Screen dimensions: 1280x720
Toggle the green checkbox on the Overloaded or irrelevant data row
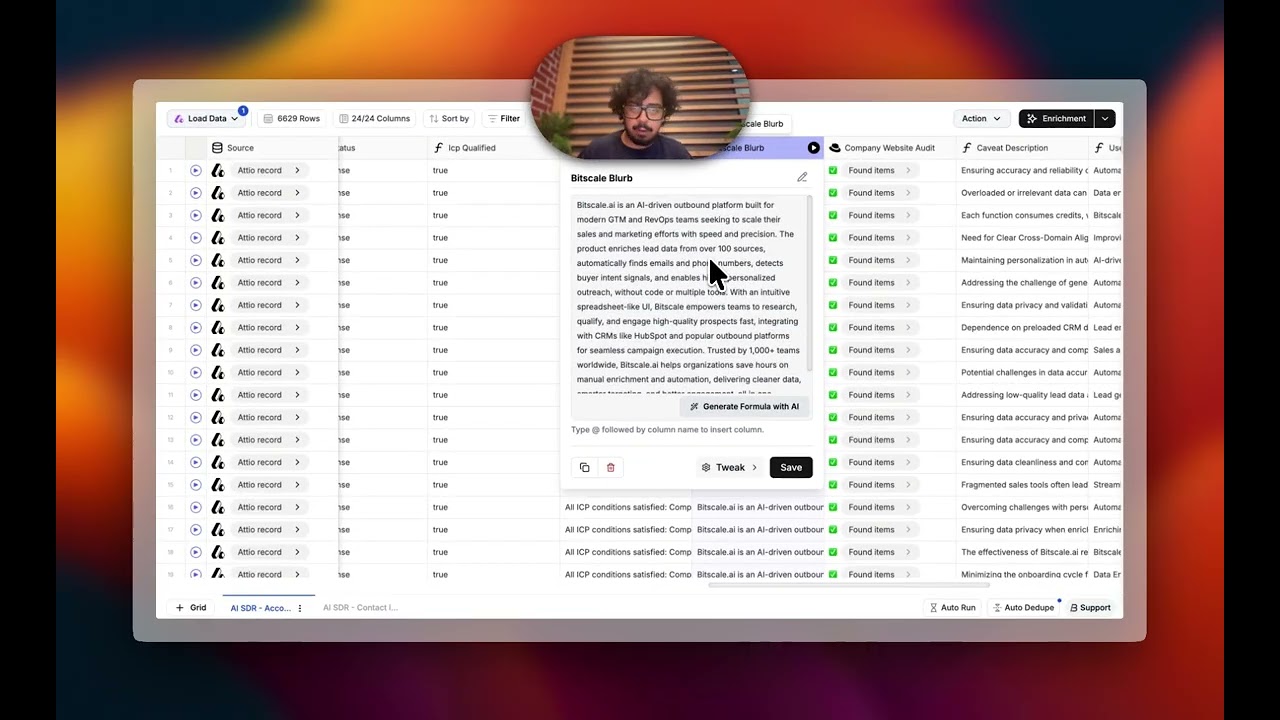click(833, 193)
